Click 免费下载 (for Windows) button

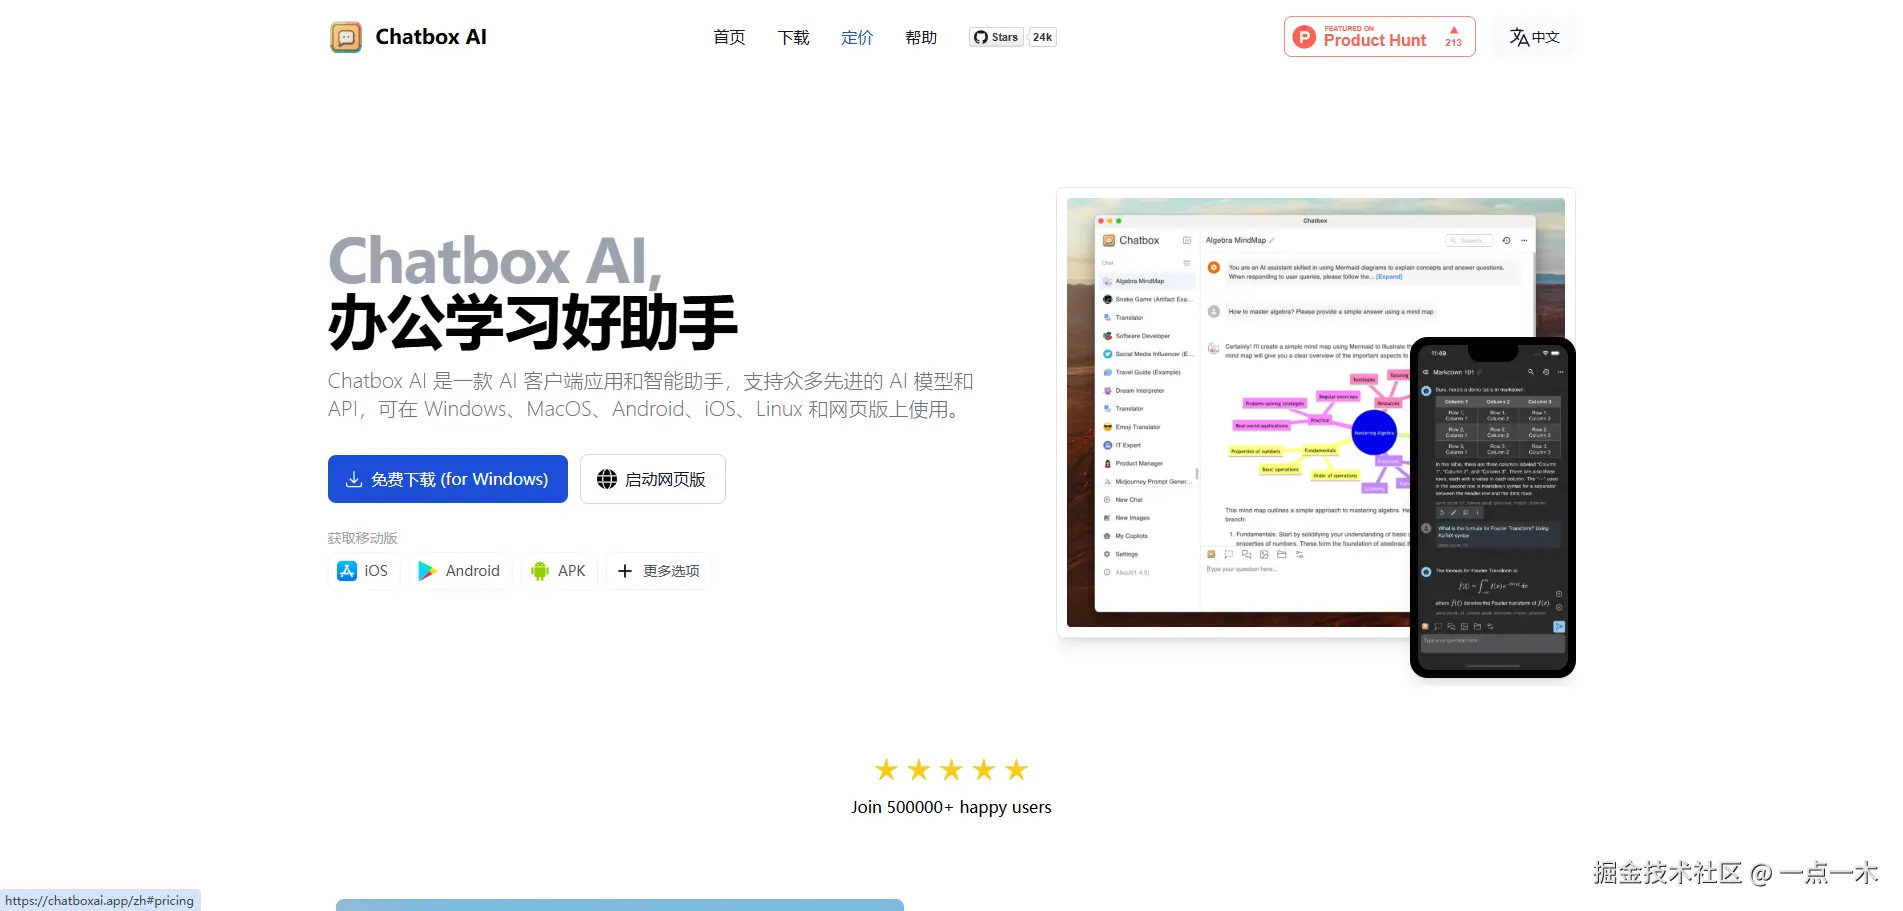tap(447, 479)
